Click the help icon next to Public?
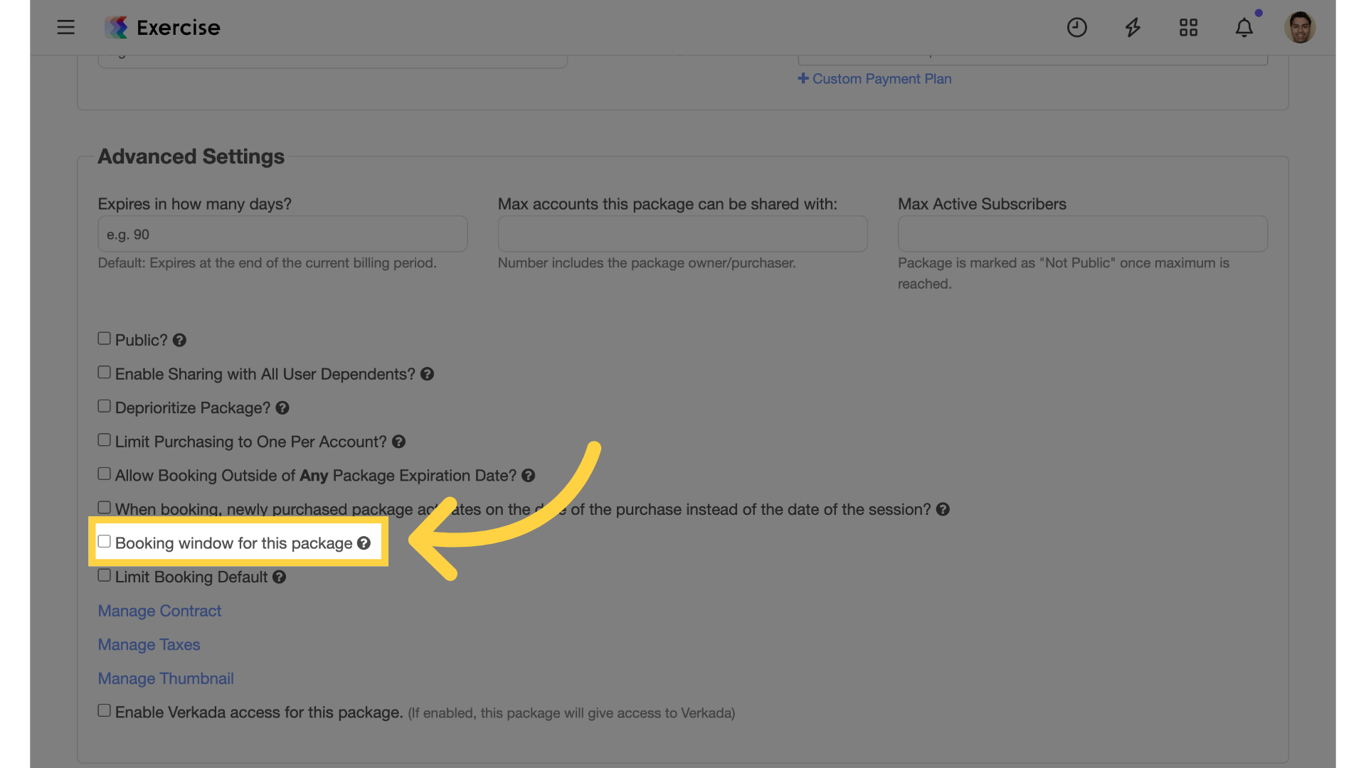 click(x=179, y=340)
